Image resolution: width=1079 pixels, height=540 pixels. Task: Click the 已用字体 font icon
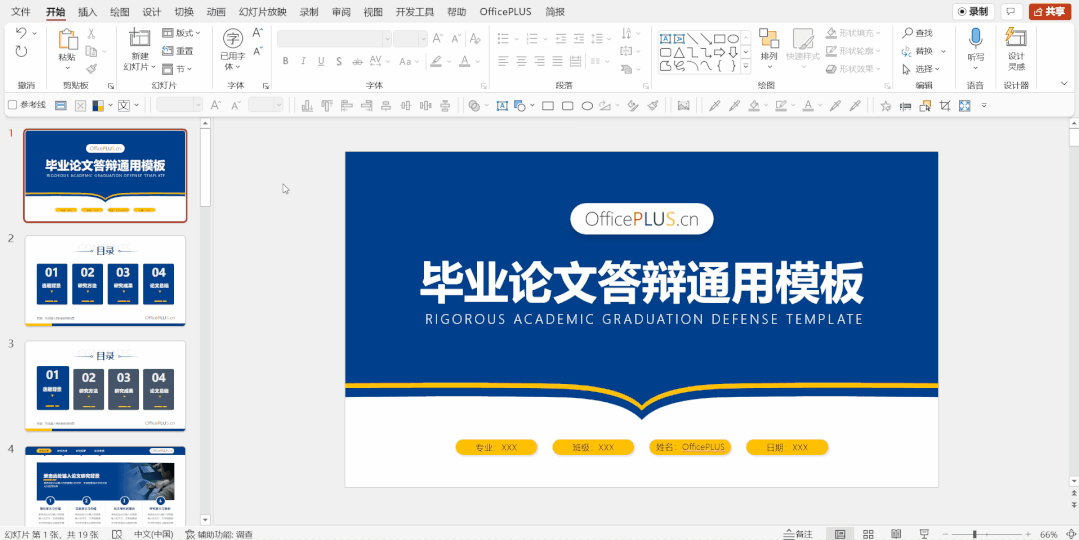pos(233,38)
